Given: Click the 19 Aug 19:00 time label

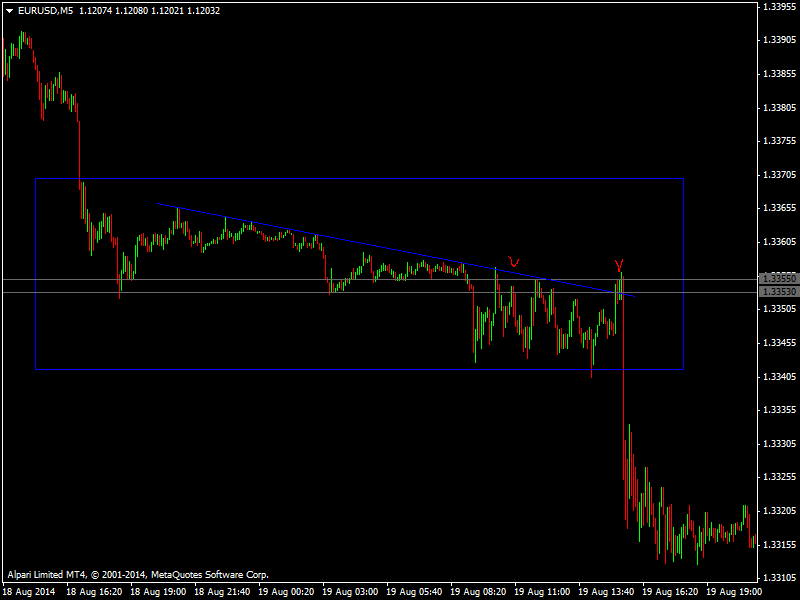Looking at the screenshot, I should coord(734,592).
